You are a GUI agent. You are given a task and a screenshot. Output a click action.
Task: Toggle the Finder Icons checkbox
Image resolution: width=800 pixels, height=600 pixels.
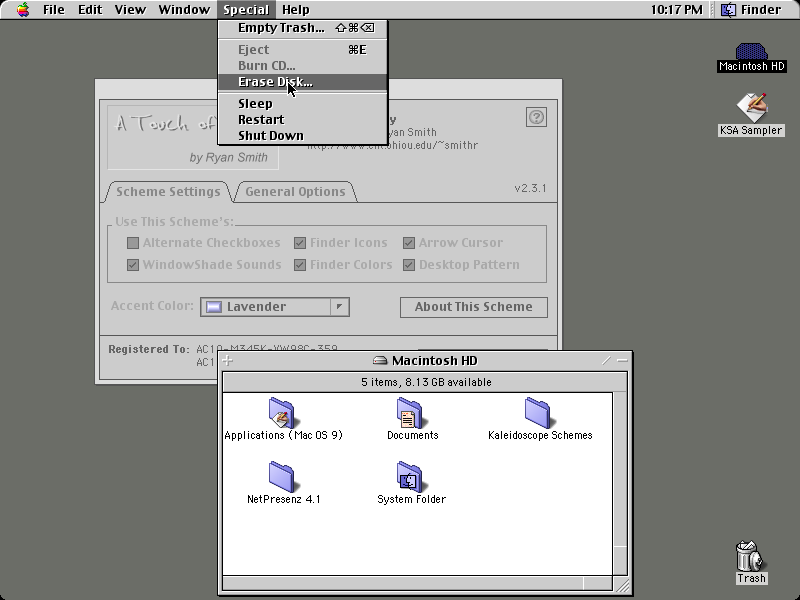point(300,243)
